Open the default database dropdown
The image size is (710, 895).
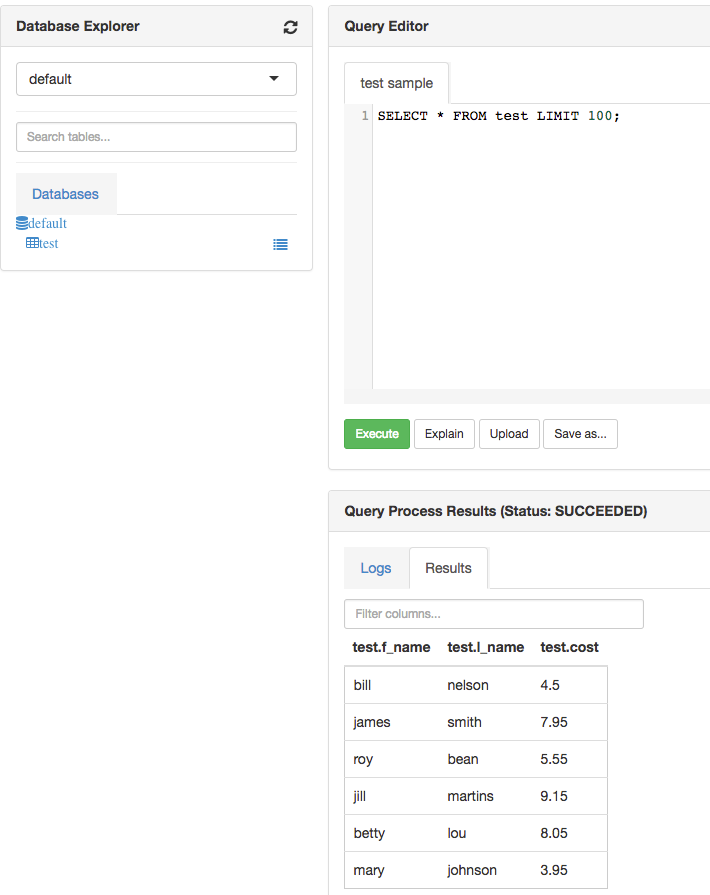point(156,79)
